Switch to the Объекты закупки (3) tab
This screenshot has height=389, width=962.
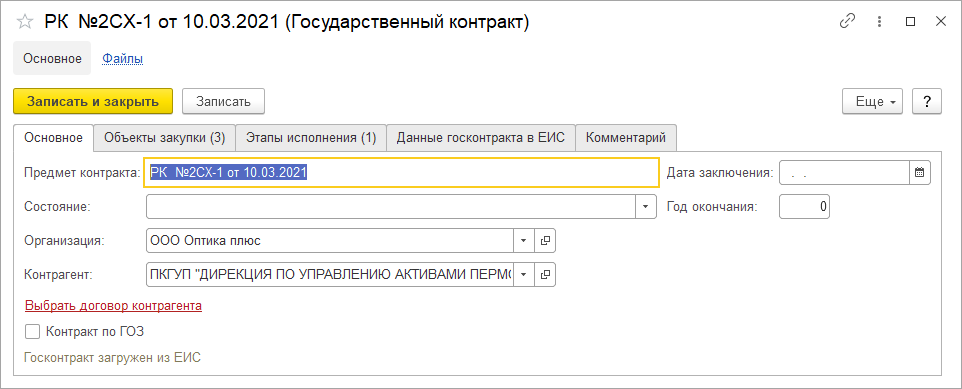164,138
